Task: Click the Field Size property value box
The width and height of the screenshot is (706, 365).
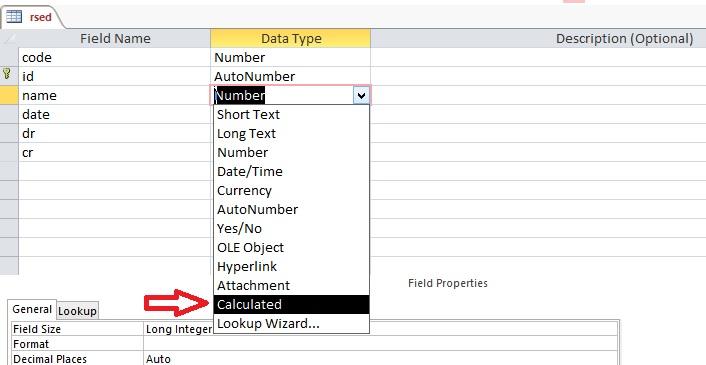Action: pos(382,329)
